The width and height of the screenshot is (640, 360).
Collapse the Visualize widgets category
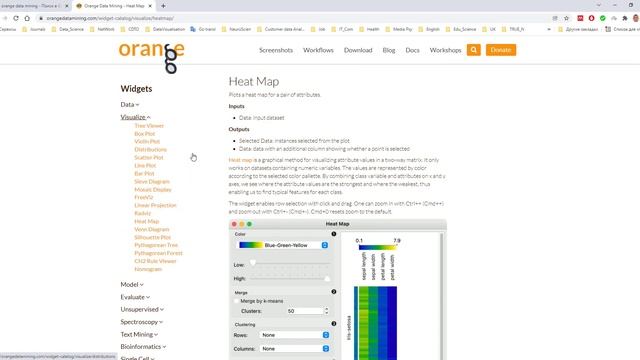tap(136, 117)
